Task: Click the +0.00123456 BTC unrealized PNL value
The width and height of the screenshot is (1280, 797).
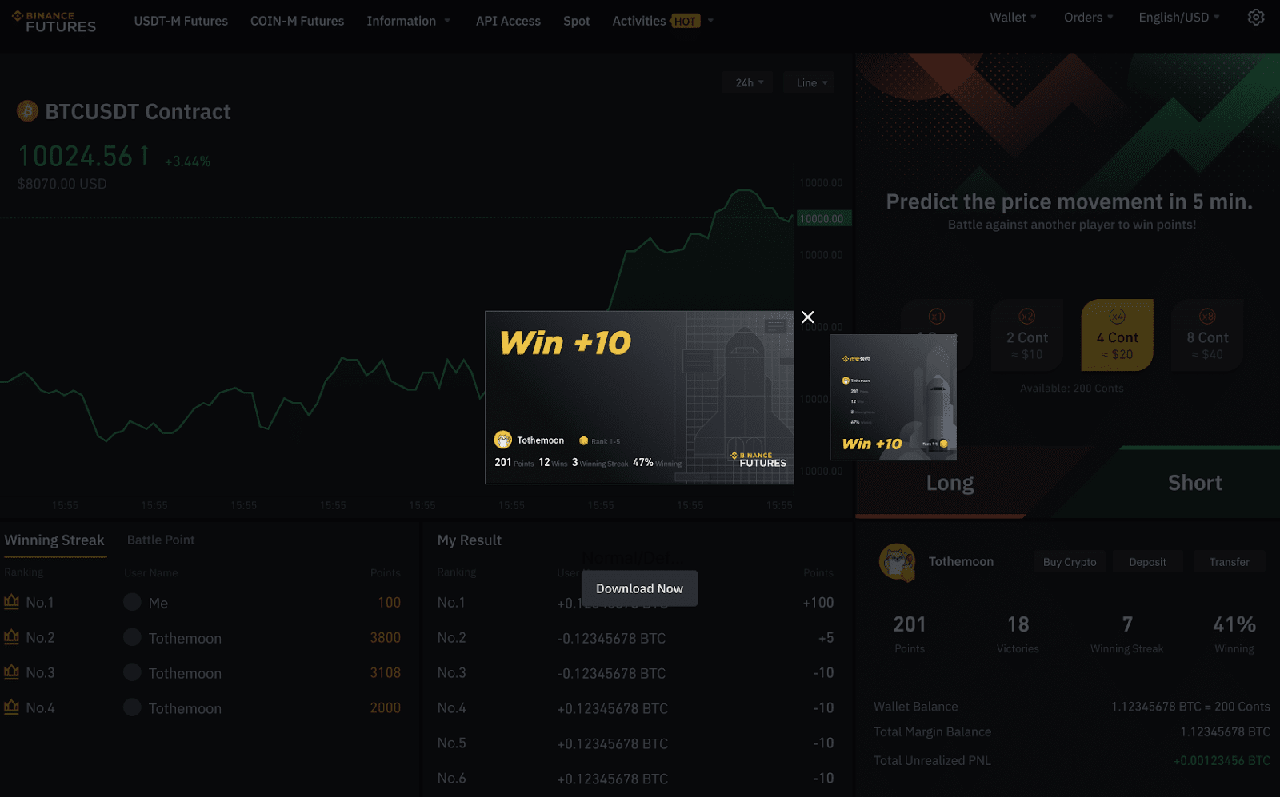Action: (1221, 760)
